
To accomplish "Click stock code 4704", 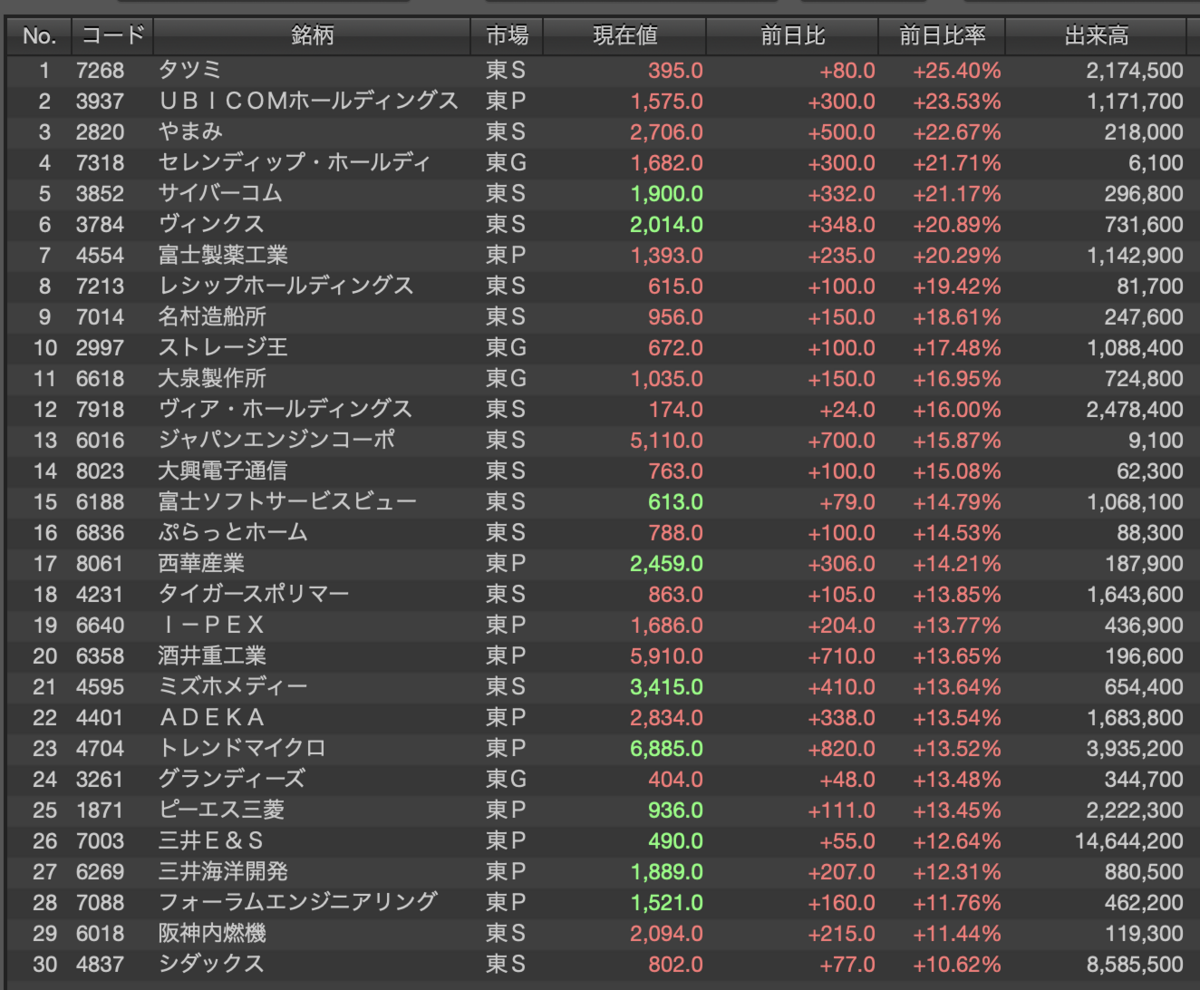I will coord(100,749).
